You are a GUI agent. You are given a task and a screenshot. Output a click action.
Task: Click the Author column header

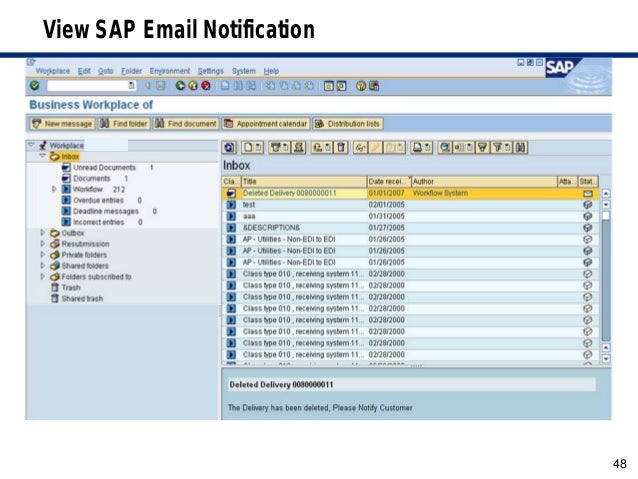coord(484,182)
